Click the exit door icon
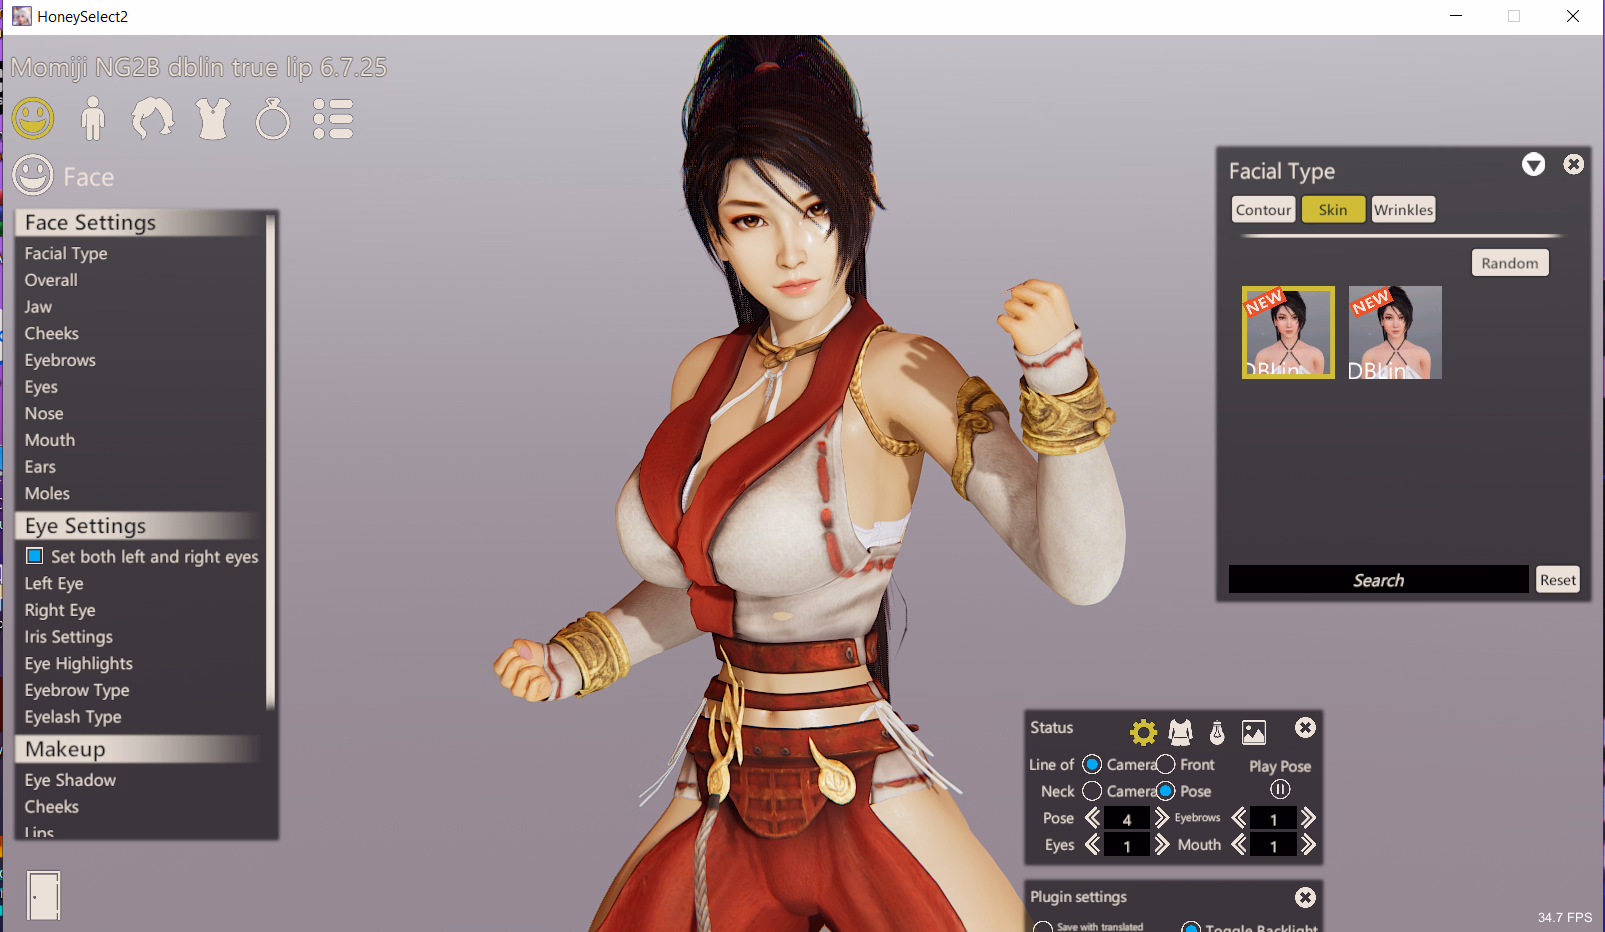 tap(43, 895)
